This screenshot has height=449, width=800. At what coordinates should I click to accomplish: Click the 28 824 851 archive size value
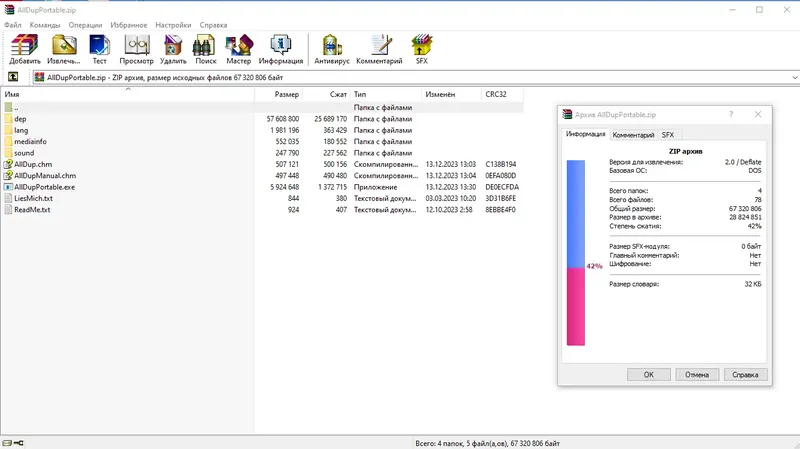pos(745,217)
